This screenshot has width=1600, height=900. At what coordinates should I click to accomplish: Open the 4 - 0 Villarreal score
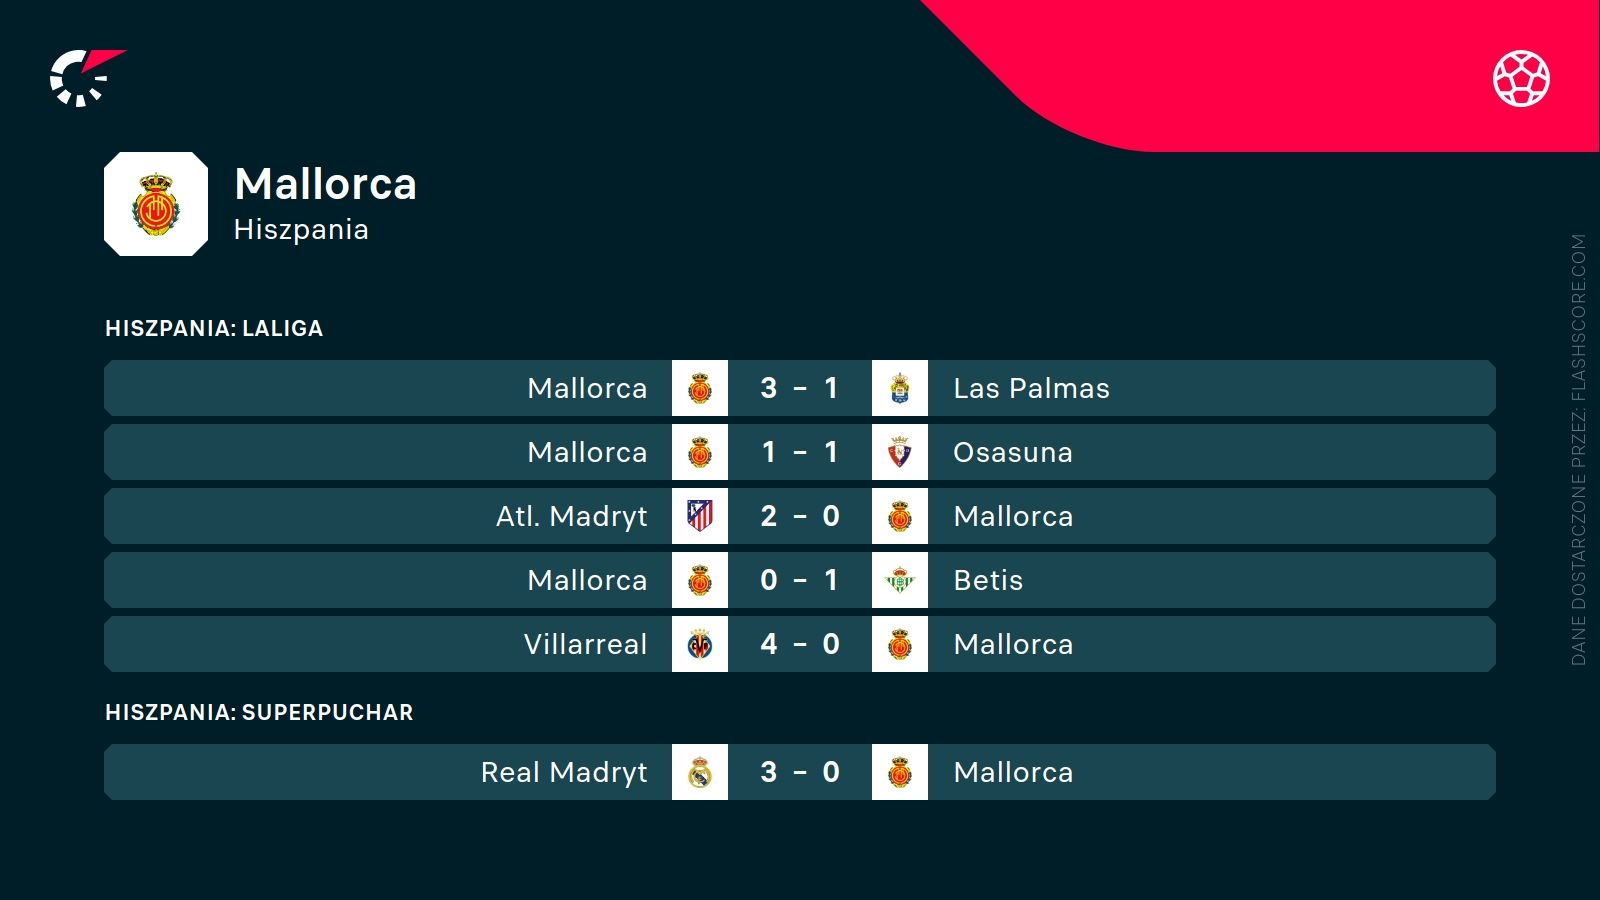pos(800,644)
